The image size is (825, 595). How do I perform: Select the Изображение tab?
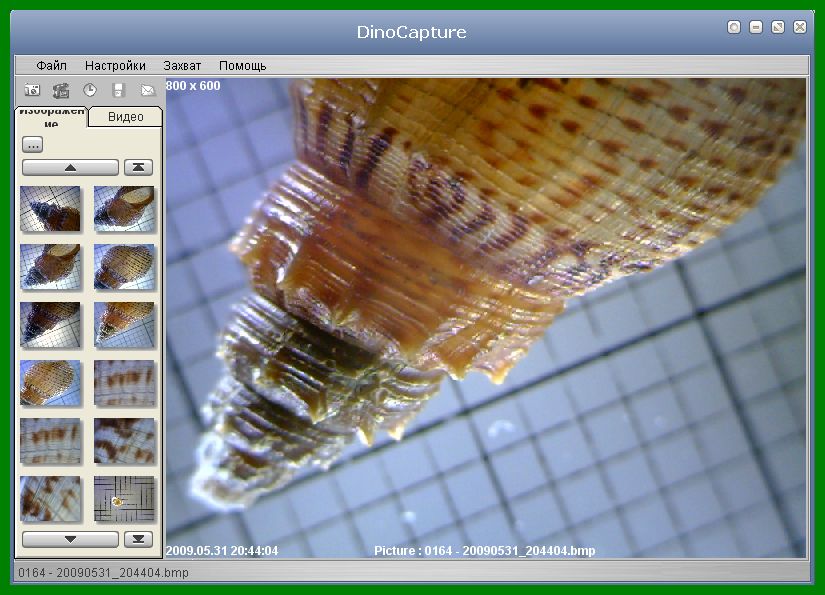point(51,117)
